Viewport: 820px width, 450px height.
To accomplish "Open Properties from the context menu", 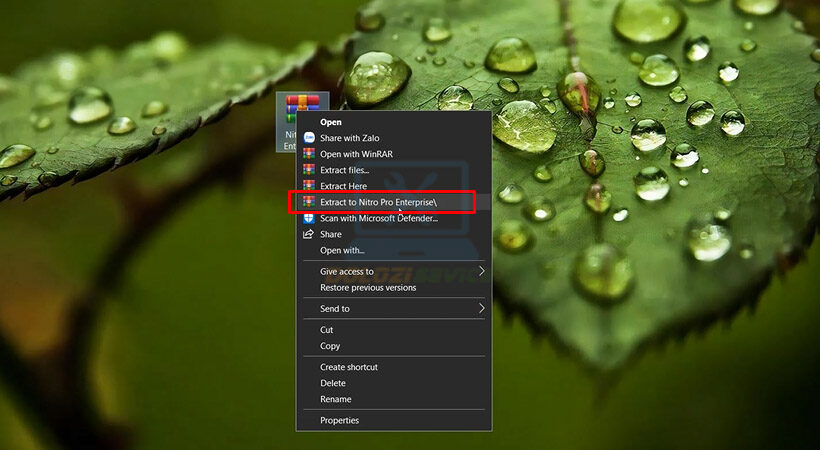I will tap(394, 420).
